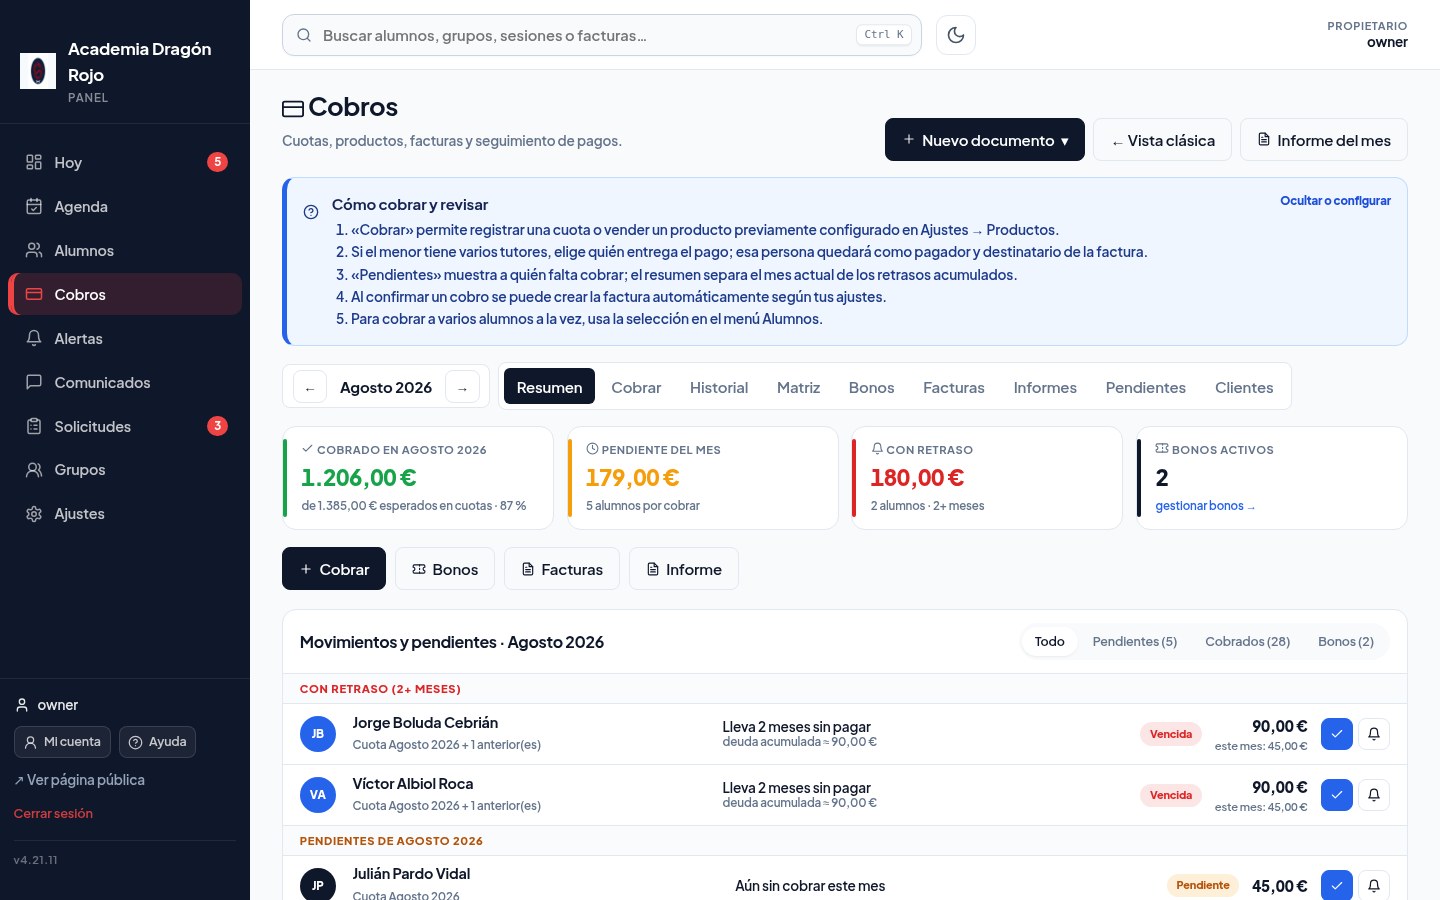This screenshot has height=900, width=1440.
Task: Click VA avatar of Víctor Albiol
Action: 318,795
